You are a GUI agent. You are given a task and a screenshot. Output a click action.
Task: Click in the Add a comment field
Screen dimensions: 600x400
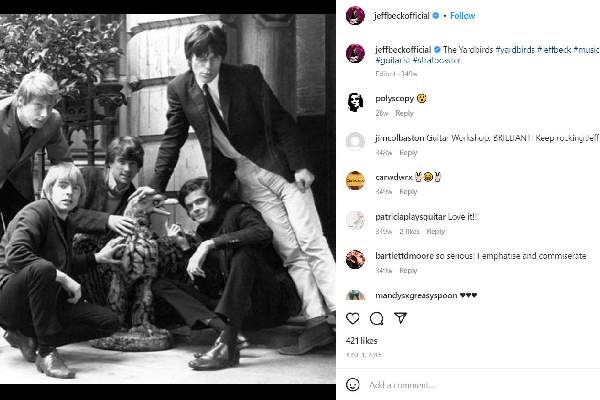click(x=450, y=384)
